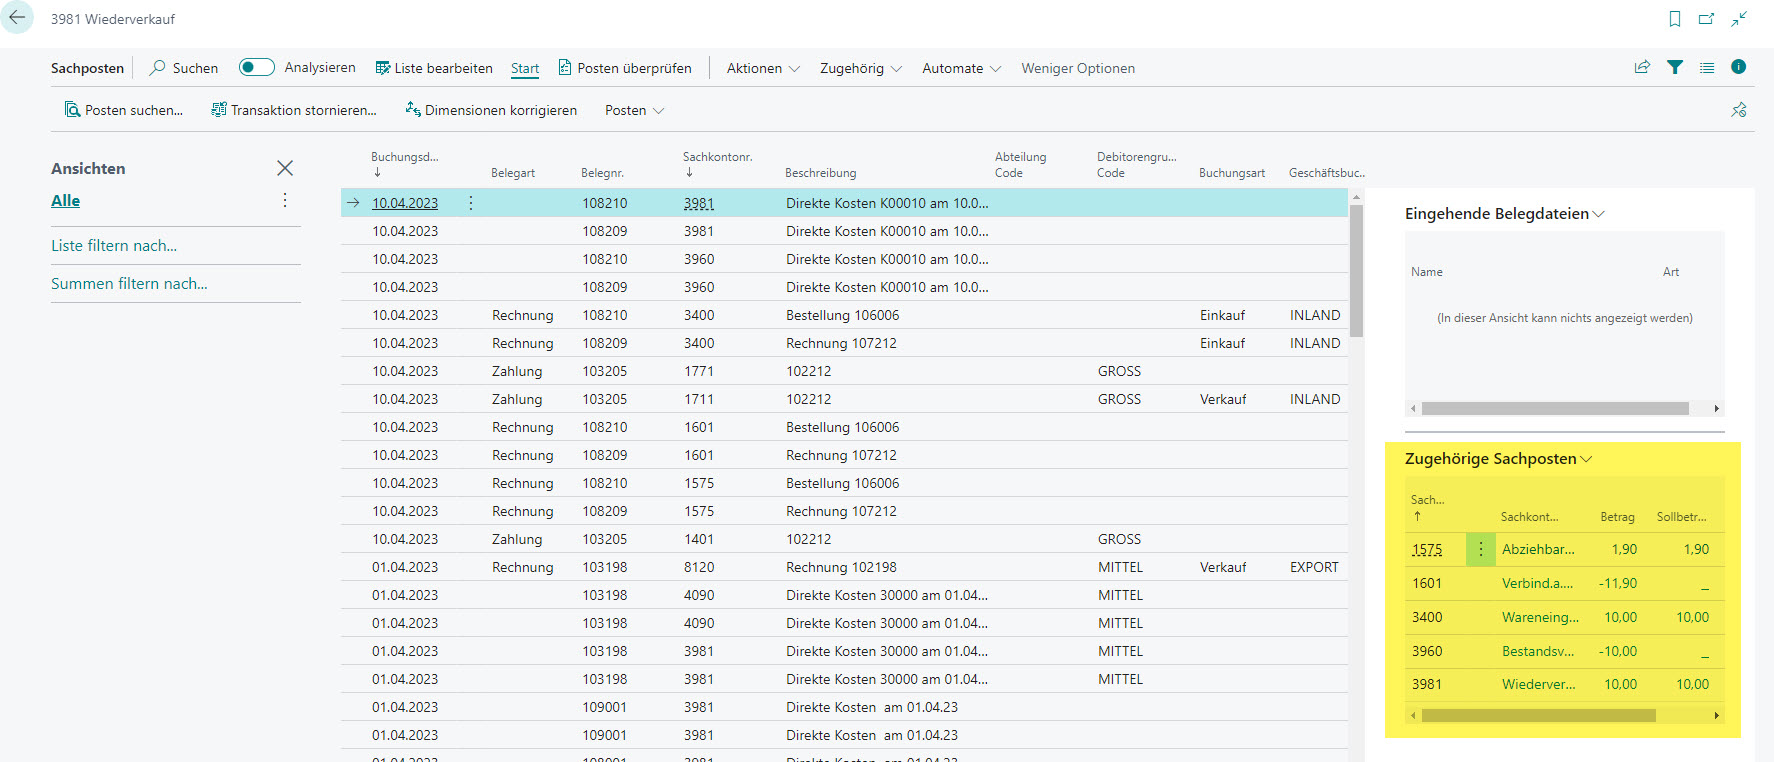Collapse Eingehende Belegdateien section
The width and height of the screenshot is (1774, 762).
click(1504, 214)
